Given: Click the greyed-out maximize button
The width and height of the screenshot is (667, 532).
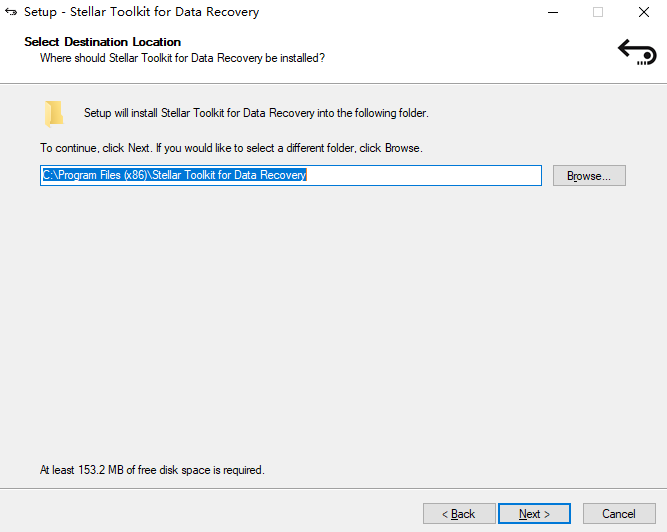Looking at the screenshot, I should (x=598, y=12).
